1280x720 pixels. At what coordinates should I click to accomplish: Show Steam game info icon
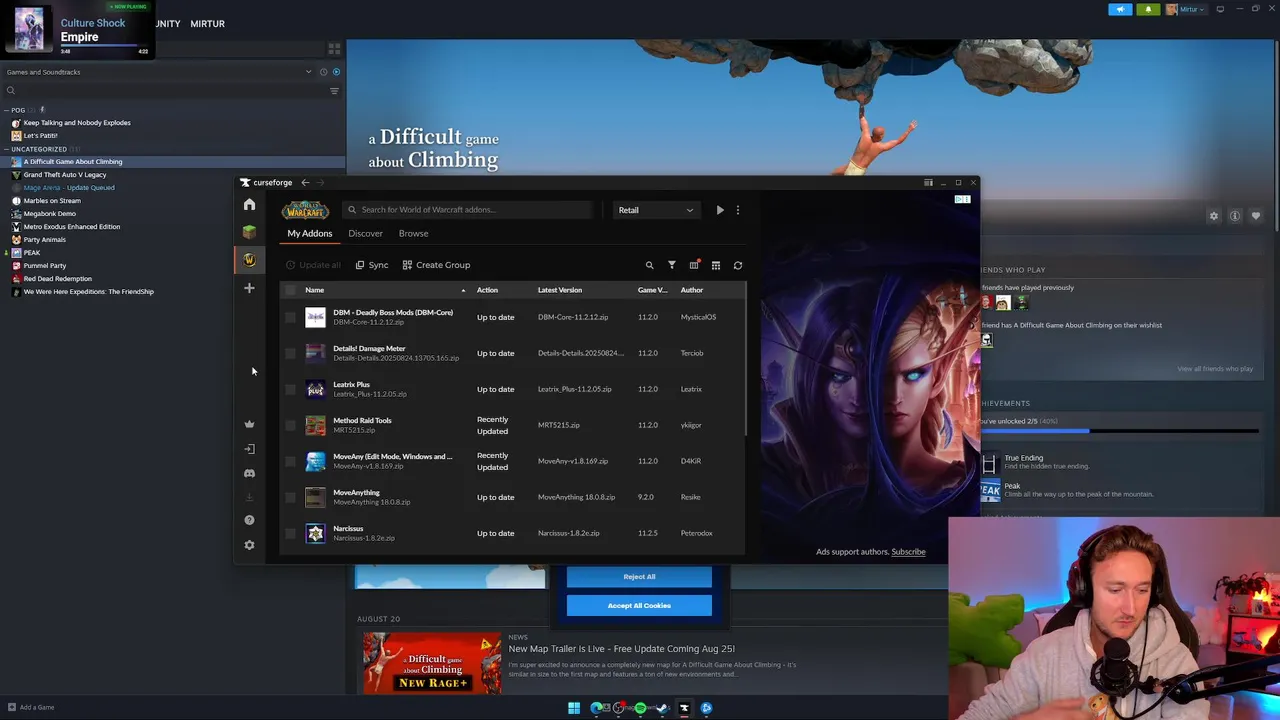click(1235, 216)
